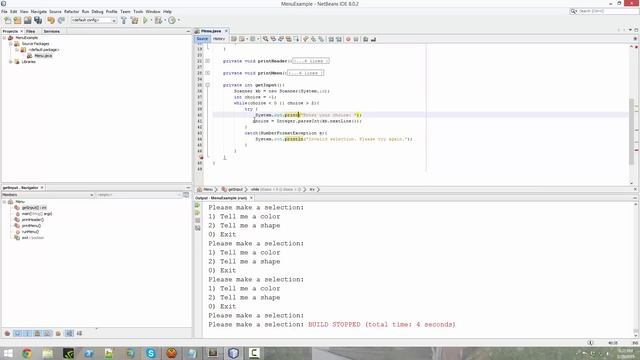Screen dimensions: 640x360
Task: Select Menu.java in the Projects tree
Action: click(43, 56)
